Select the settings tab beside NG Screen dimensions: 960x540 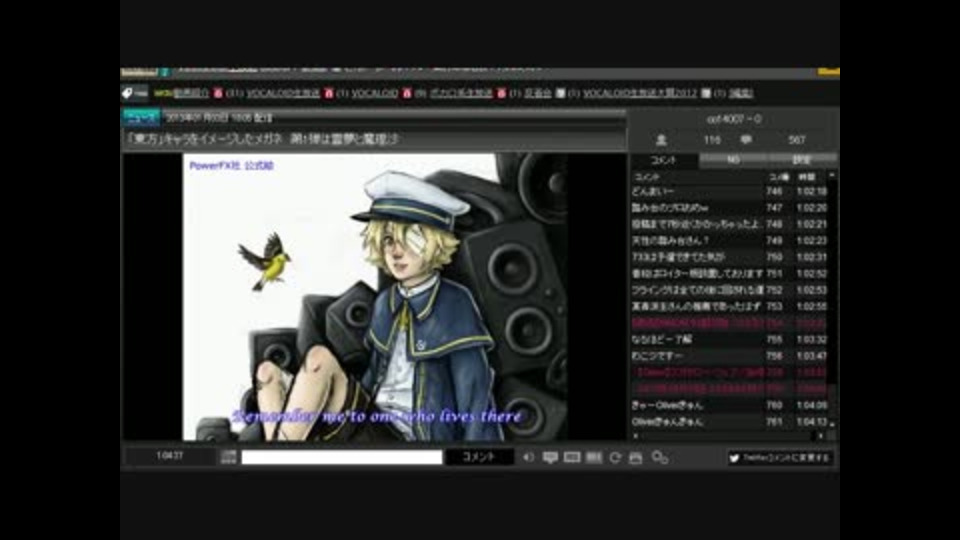[x=802, y=160]
